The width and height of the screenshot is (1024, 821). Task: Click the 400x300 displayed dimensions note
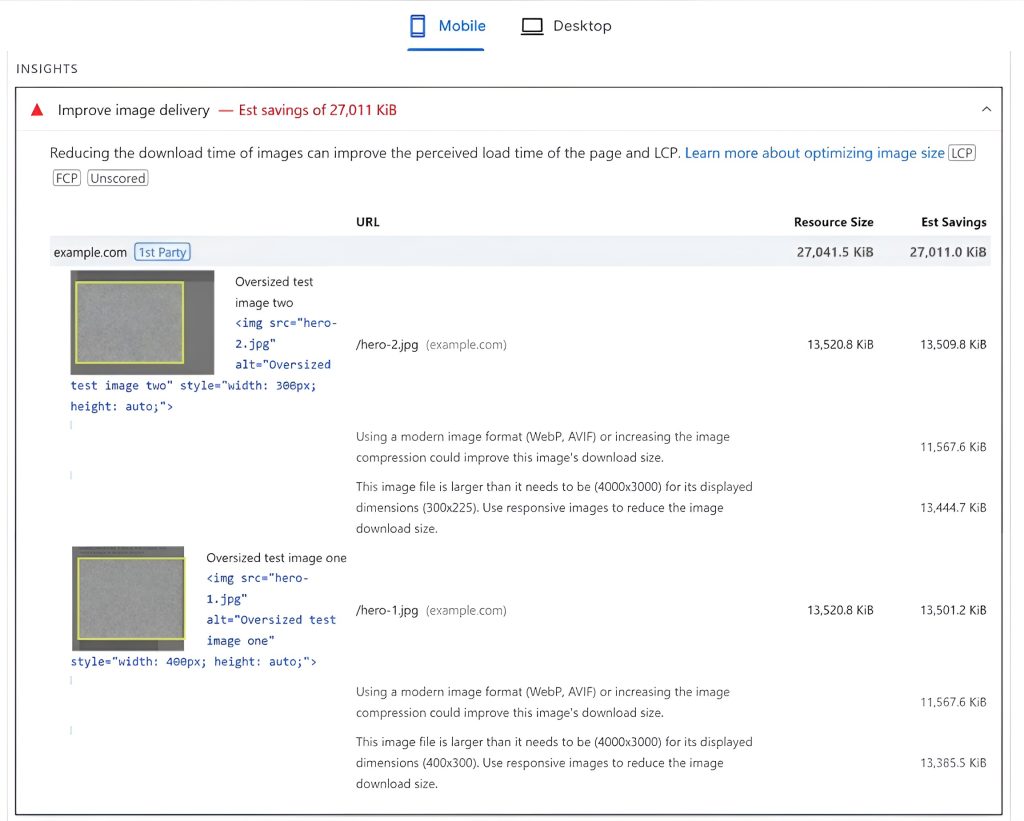click(x=554, y=763)
